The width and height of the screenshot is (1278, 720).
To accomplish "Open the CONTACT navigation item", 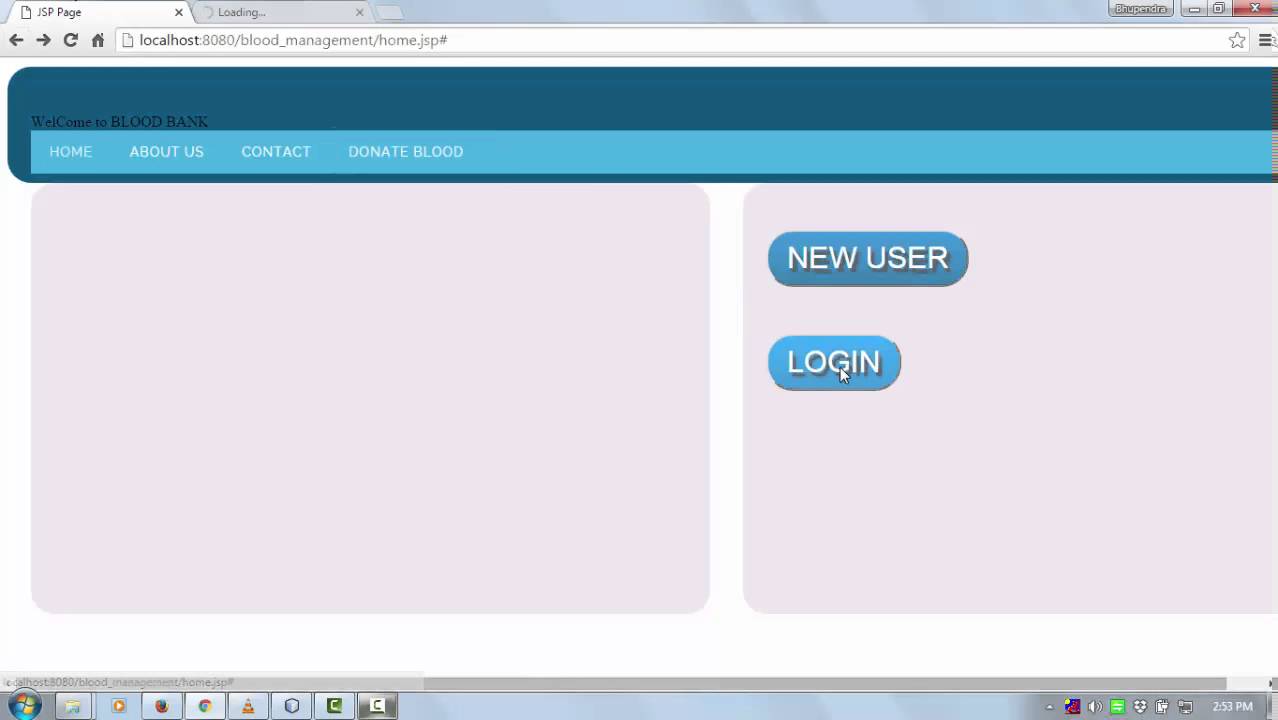I will pos(276,152).
